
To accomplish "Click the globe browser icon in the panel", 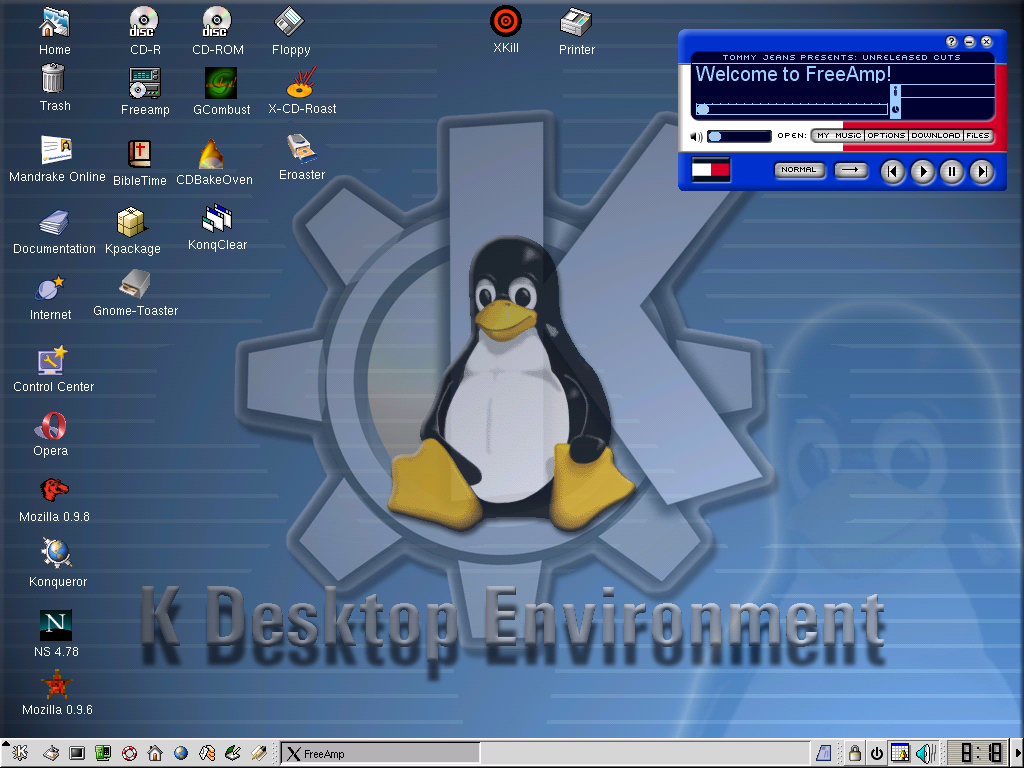I will [181, 754].
